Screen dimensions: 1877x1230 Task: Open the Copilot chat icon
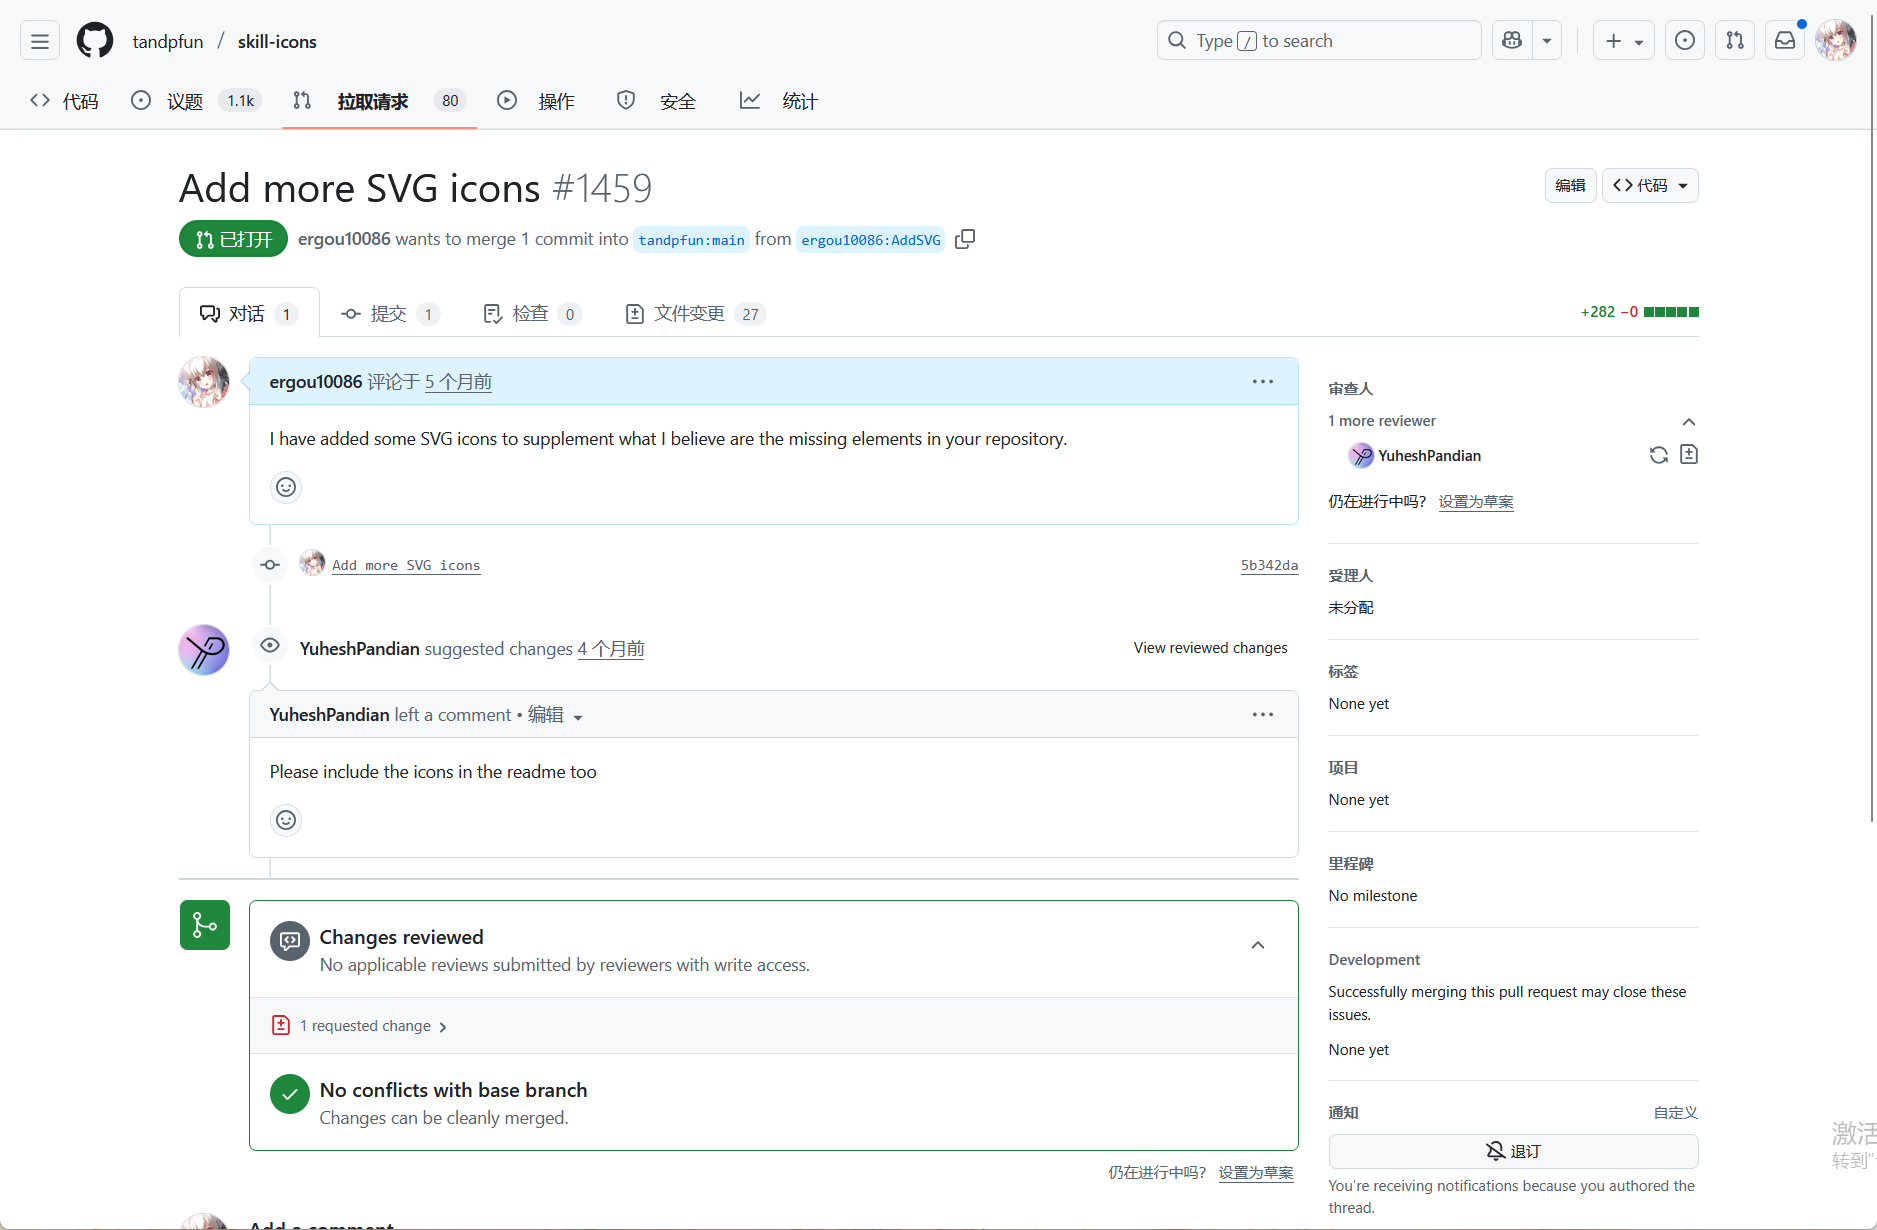(x=1512, y=41)
